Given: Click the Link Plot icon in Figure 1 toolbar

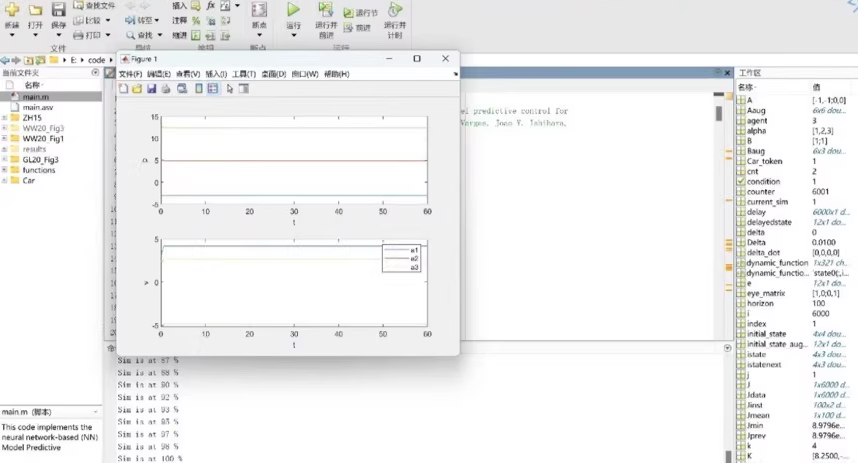Looking at the screenshot, I should click(182, 89).
